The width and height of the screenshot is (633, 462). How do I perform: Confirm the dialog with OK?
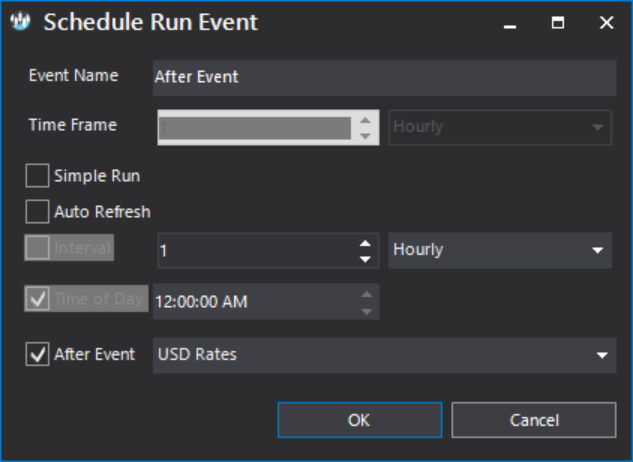360,420
